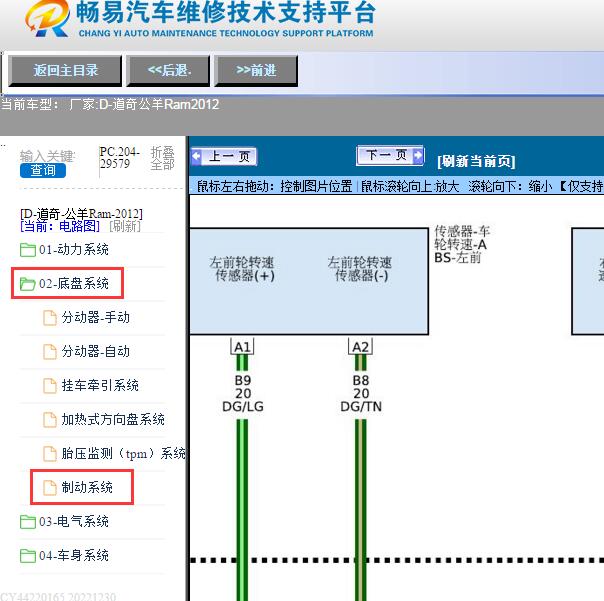
Task: Open the 01-动力系统 tree entry
Action: pyautogui.click(x=74, y=250)
